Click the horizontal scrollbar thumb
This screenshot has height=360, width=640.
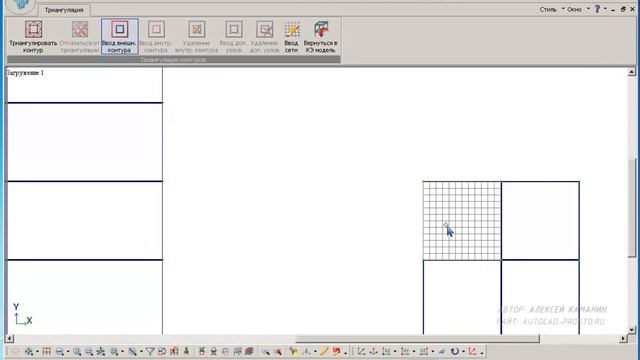tap(417, 338)
